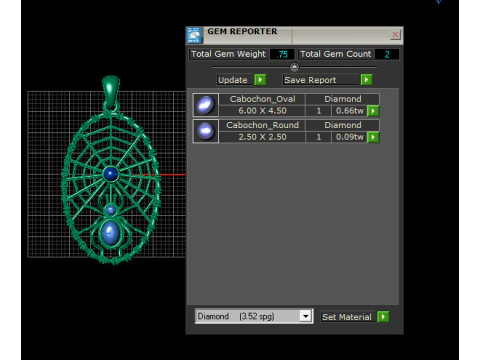This screenshot has height=360, width=480.
Task: Click the 6.00 X 4.50 size cell
Action: [x=262, y=111]
